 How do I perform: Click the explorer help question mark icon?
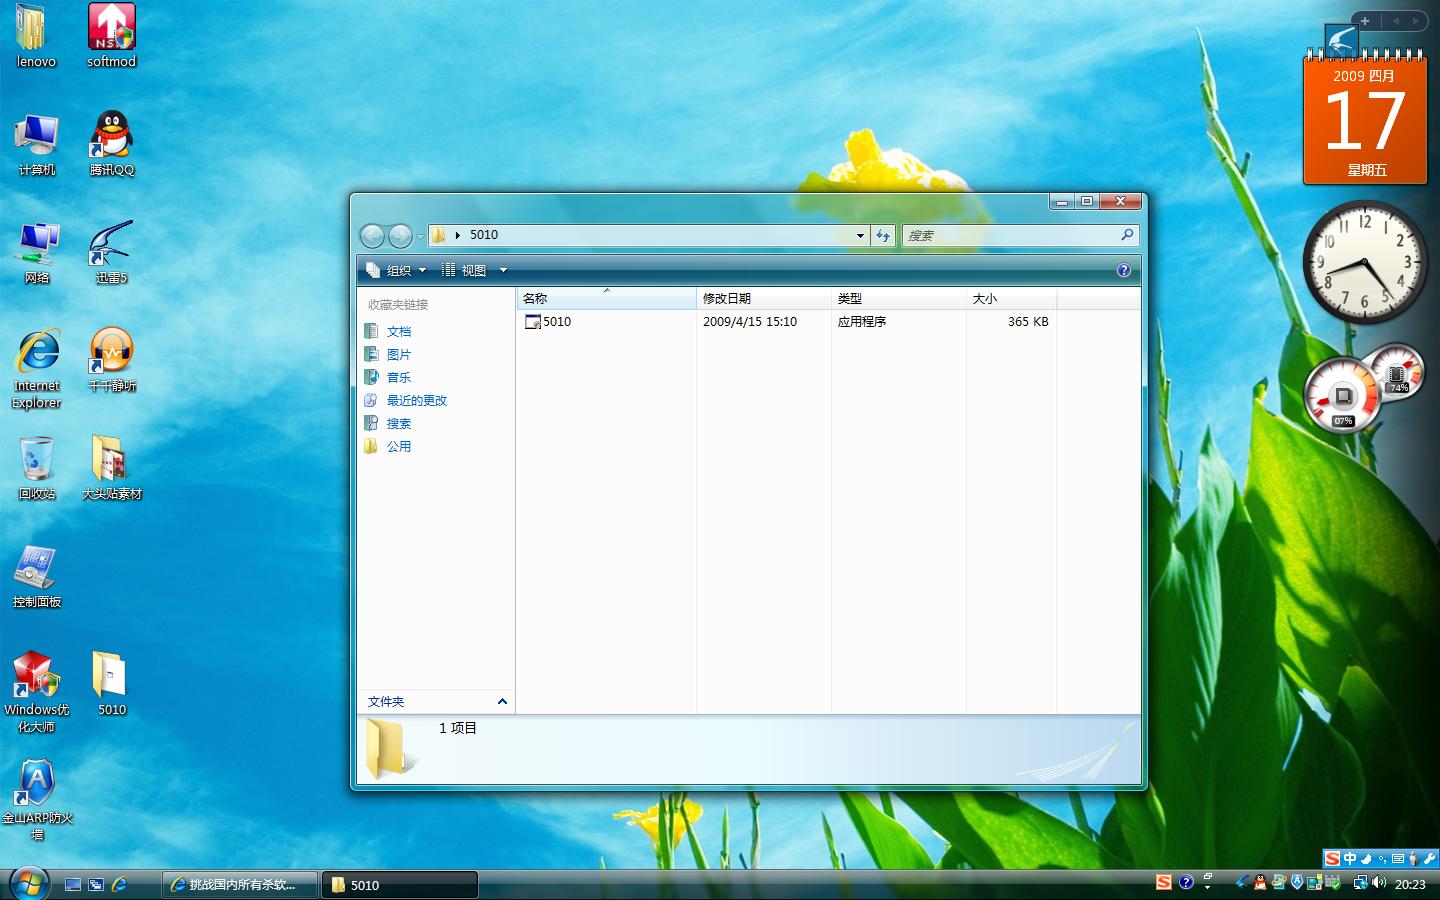coord(1123,270)
